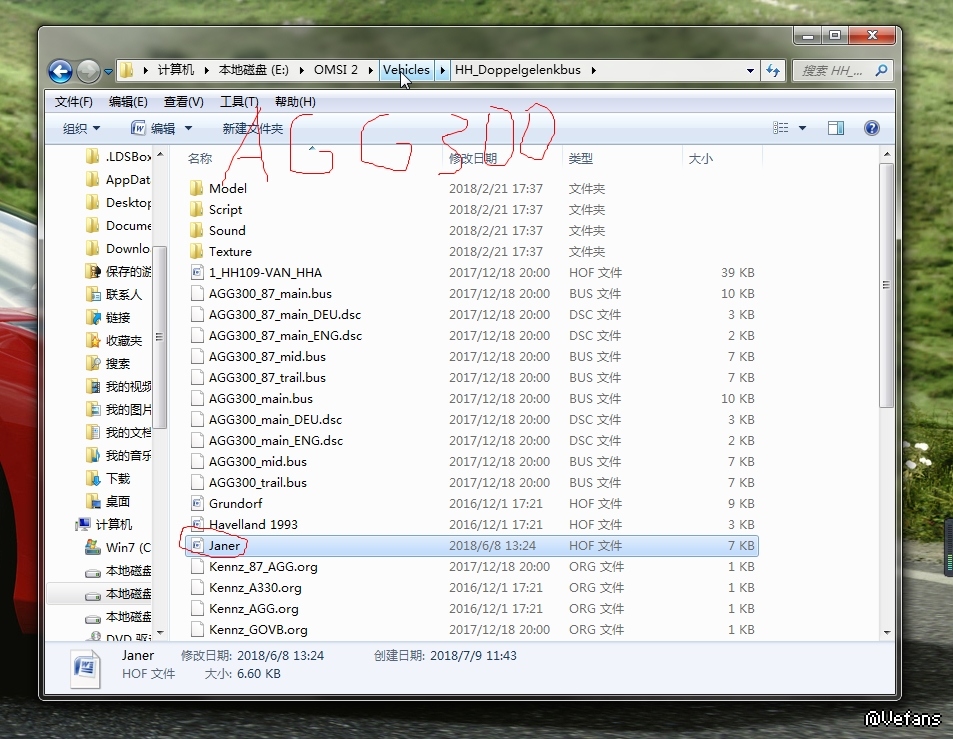The height and width of the screenshot is (739, 953).
Task: Open the 帮助(H) menu
Action: tap(295, 101)
